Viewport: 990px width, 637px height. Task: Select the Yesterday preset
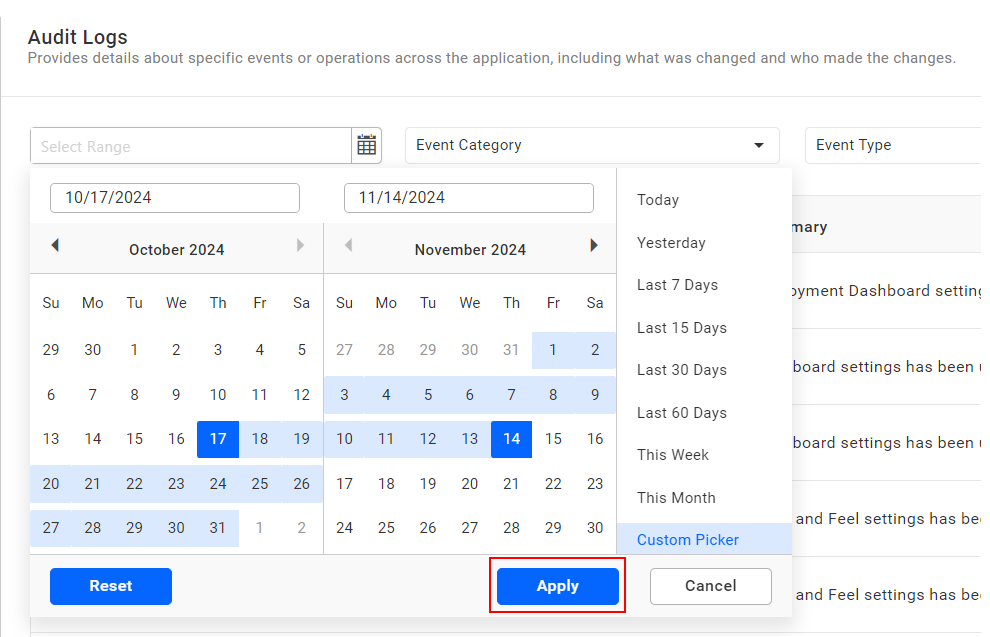coord(671,242)
